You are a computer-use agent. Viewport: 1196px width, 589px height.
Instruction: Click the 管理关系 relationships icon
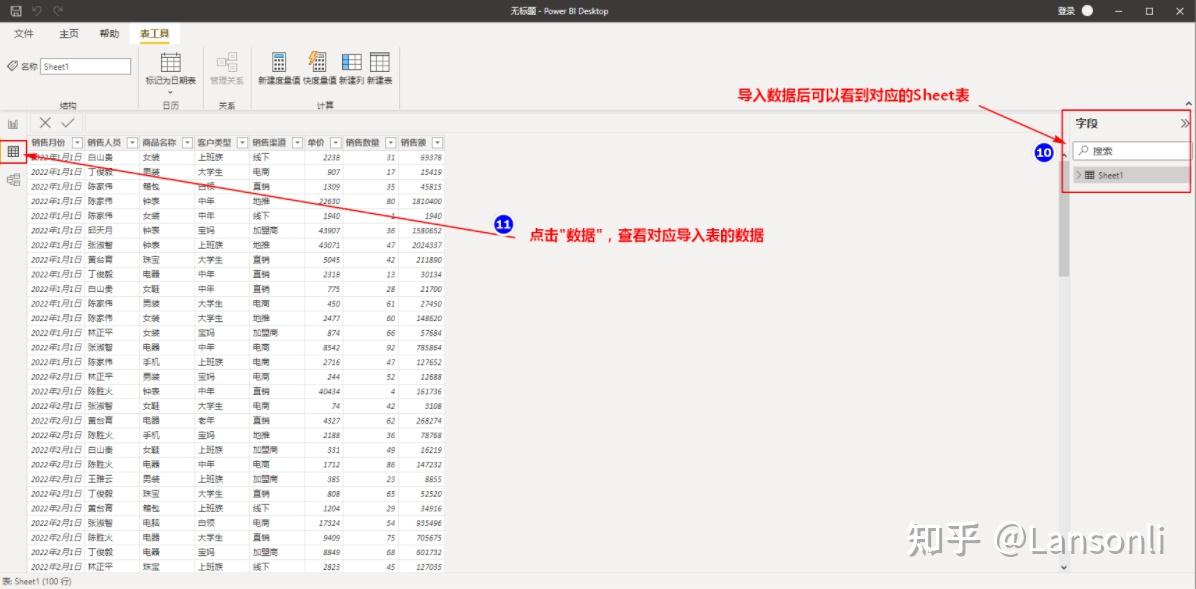pyautogui.click(x=227, y=63)
